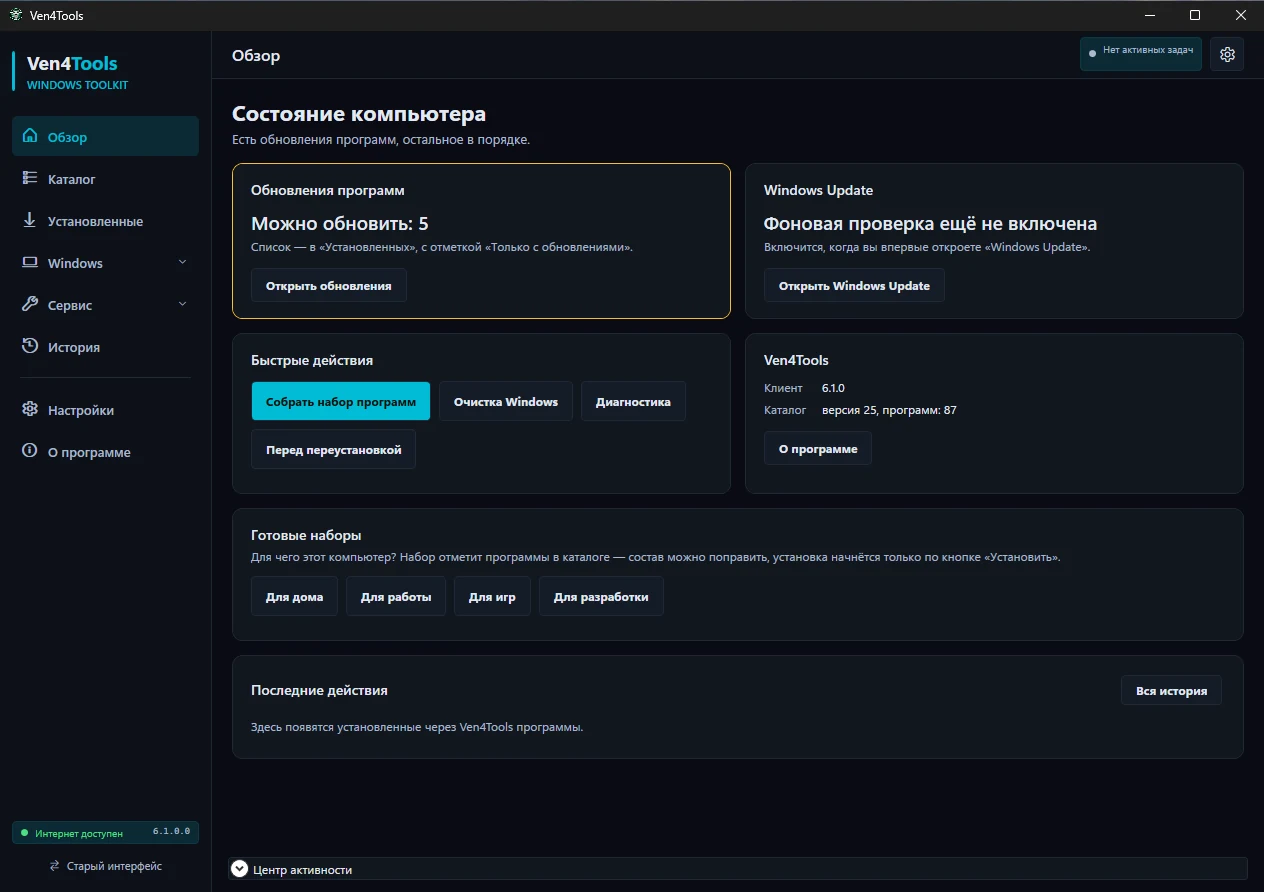
Task: Run Очистка Windows quick action
Action: coord(506,401)
